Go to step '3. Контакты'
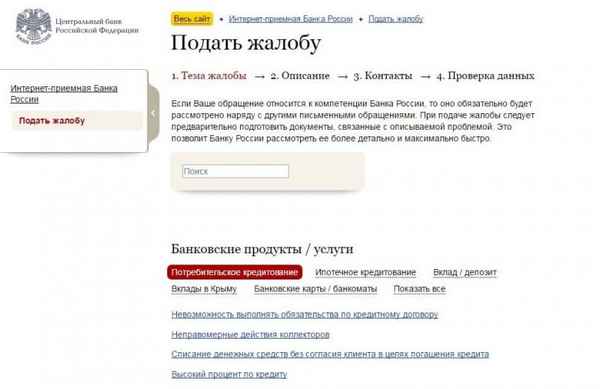The height and width of the screenshot is (389, 600). click(383, 76)
